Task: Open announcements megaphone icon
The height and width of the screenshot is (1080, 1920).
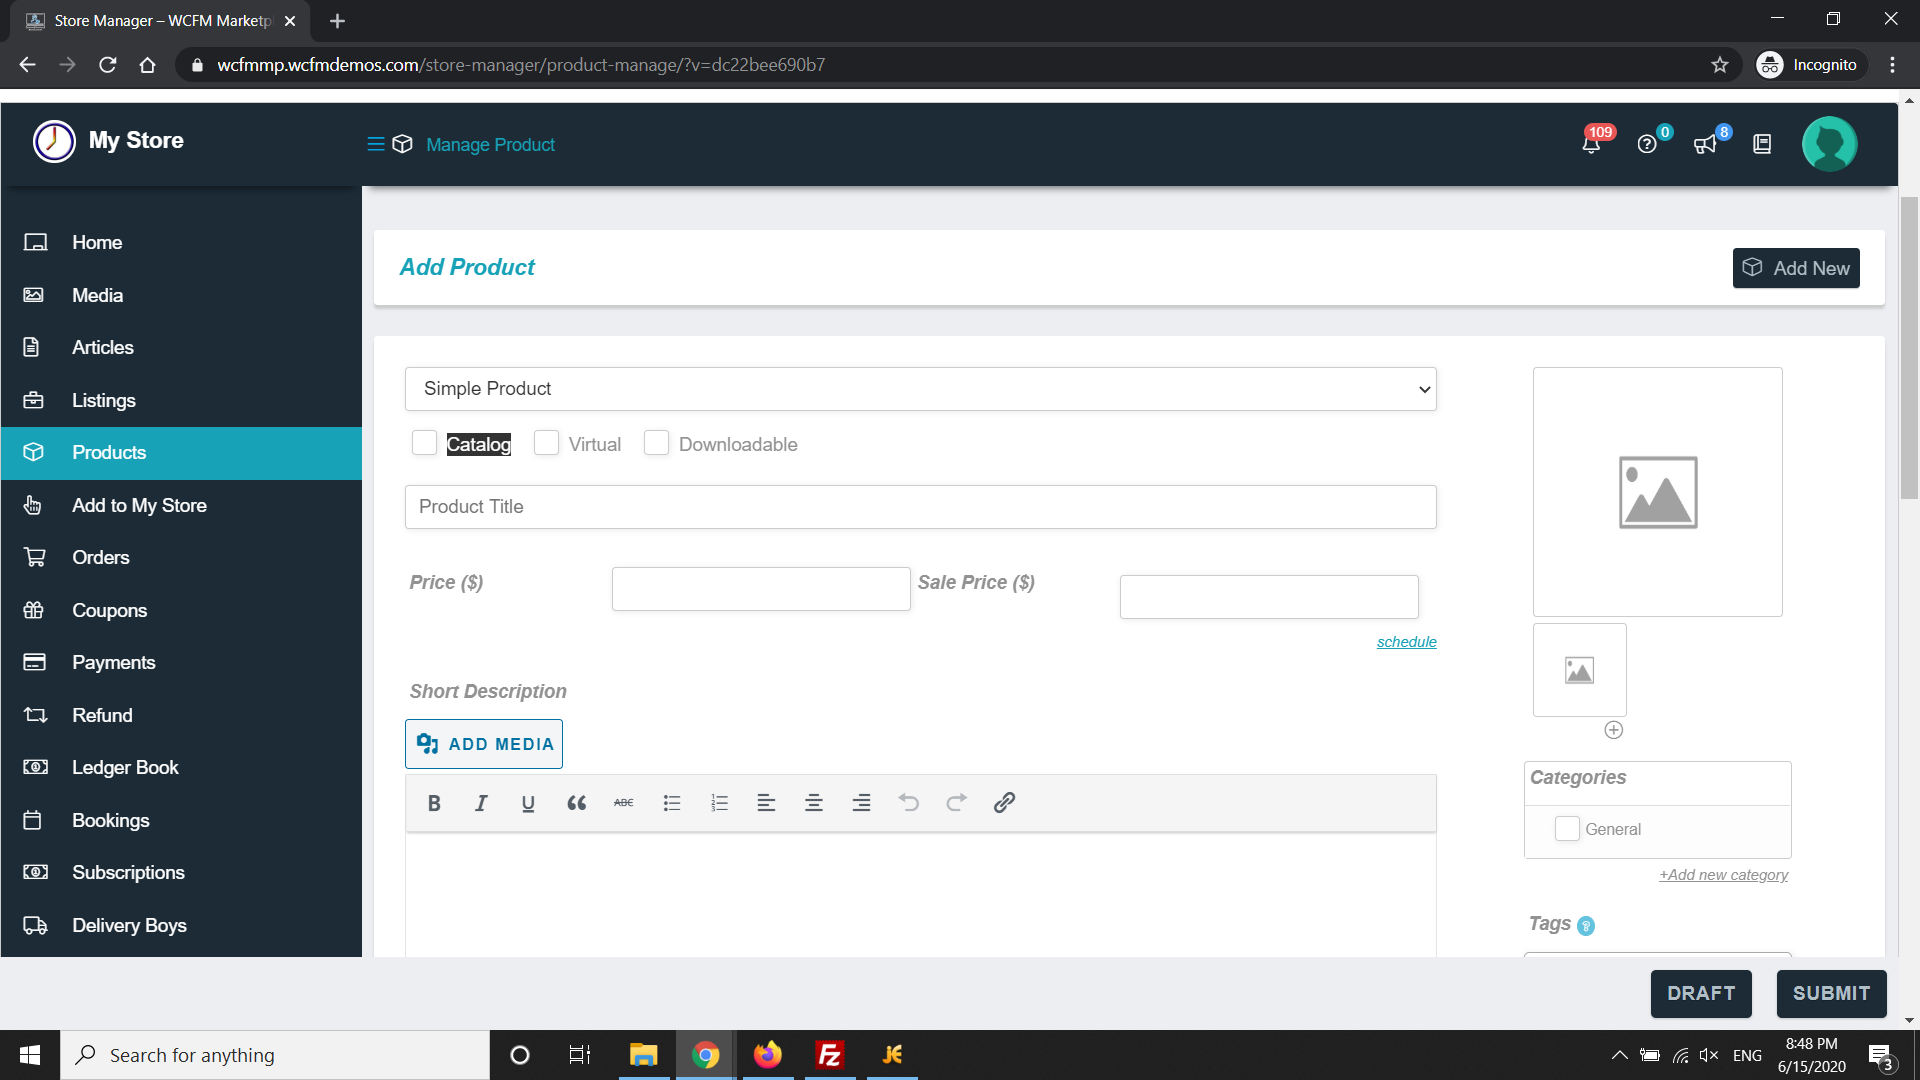Action: (1705, 144)
